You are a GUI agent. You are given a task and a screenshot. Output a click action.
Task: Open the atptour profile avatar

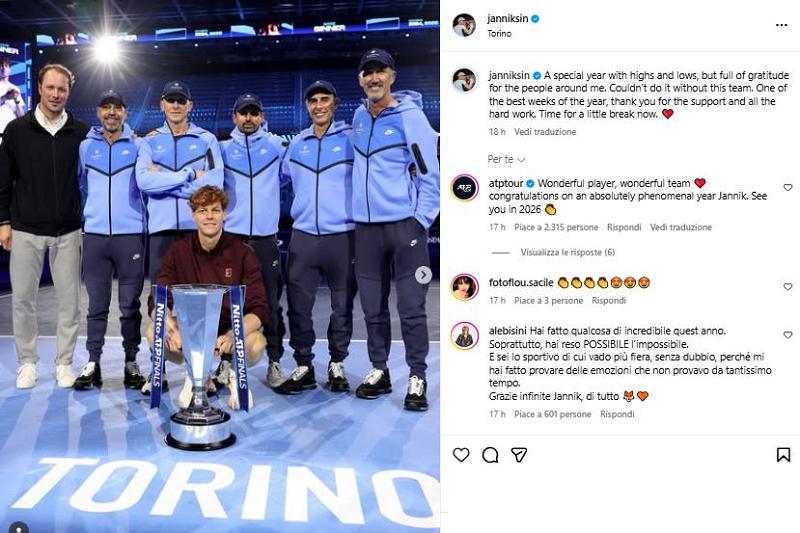tap(465, 188)
